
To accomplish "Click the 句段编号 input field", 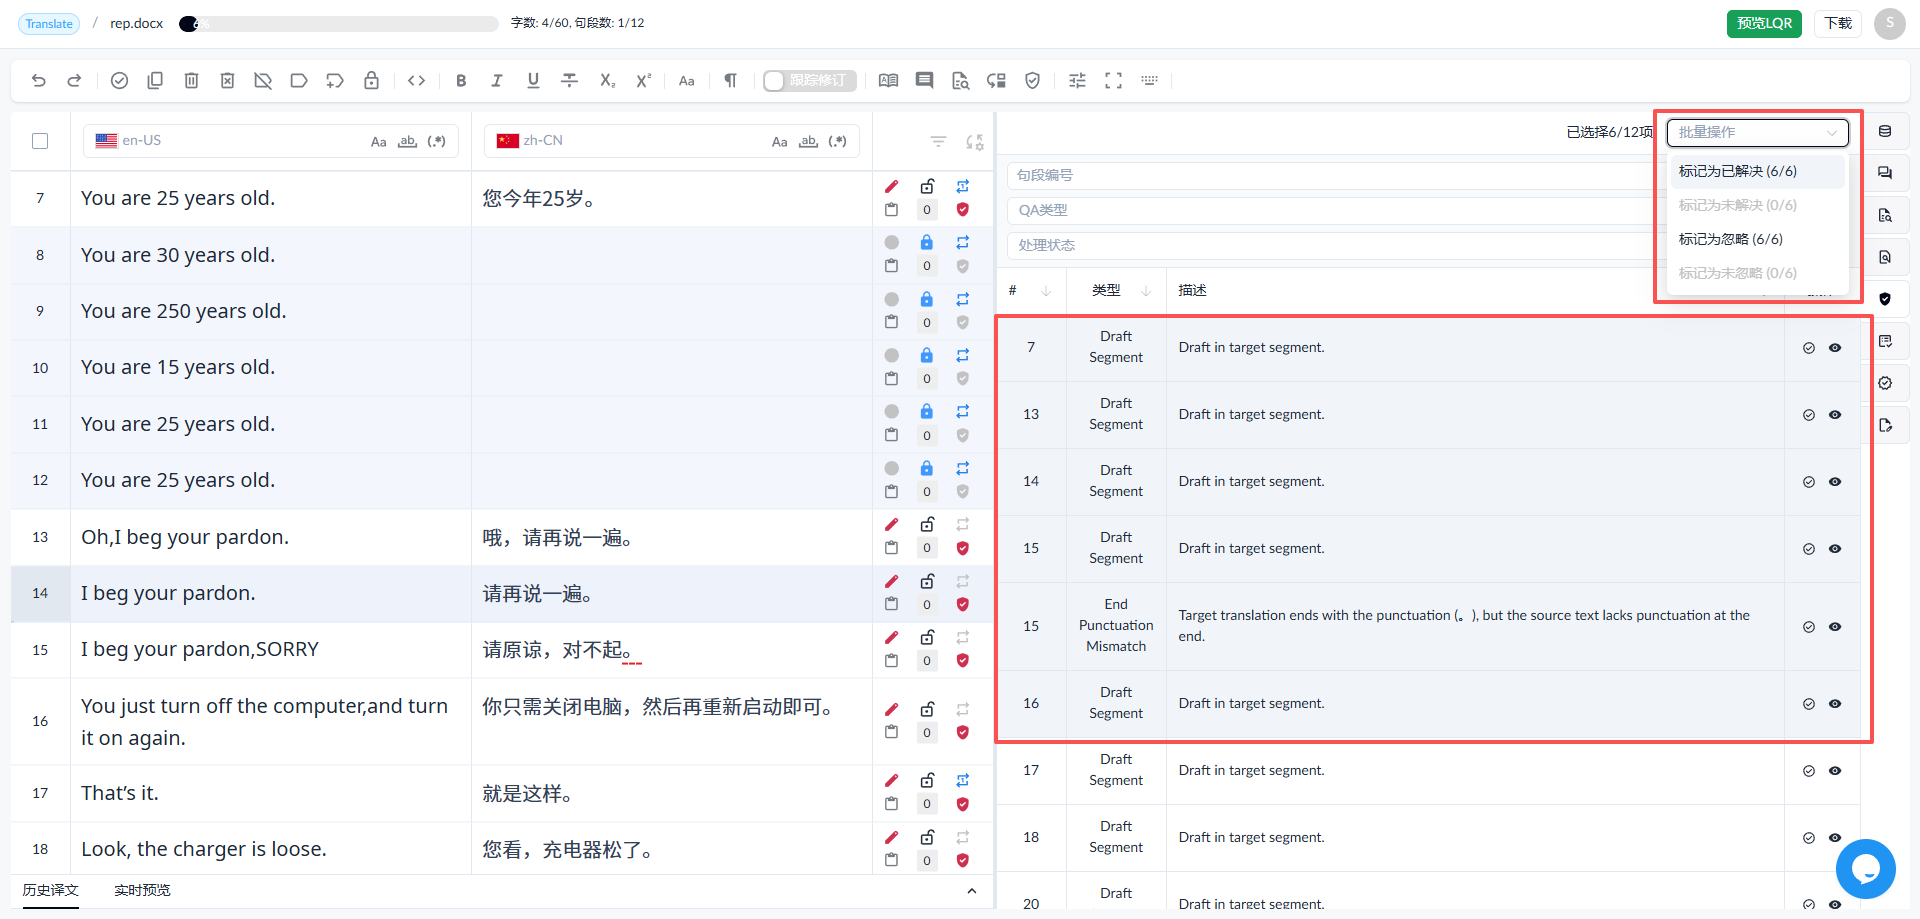I will 1330,175.
